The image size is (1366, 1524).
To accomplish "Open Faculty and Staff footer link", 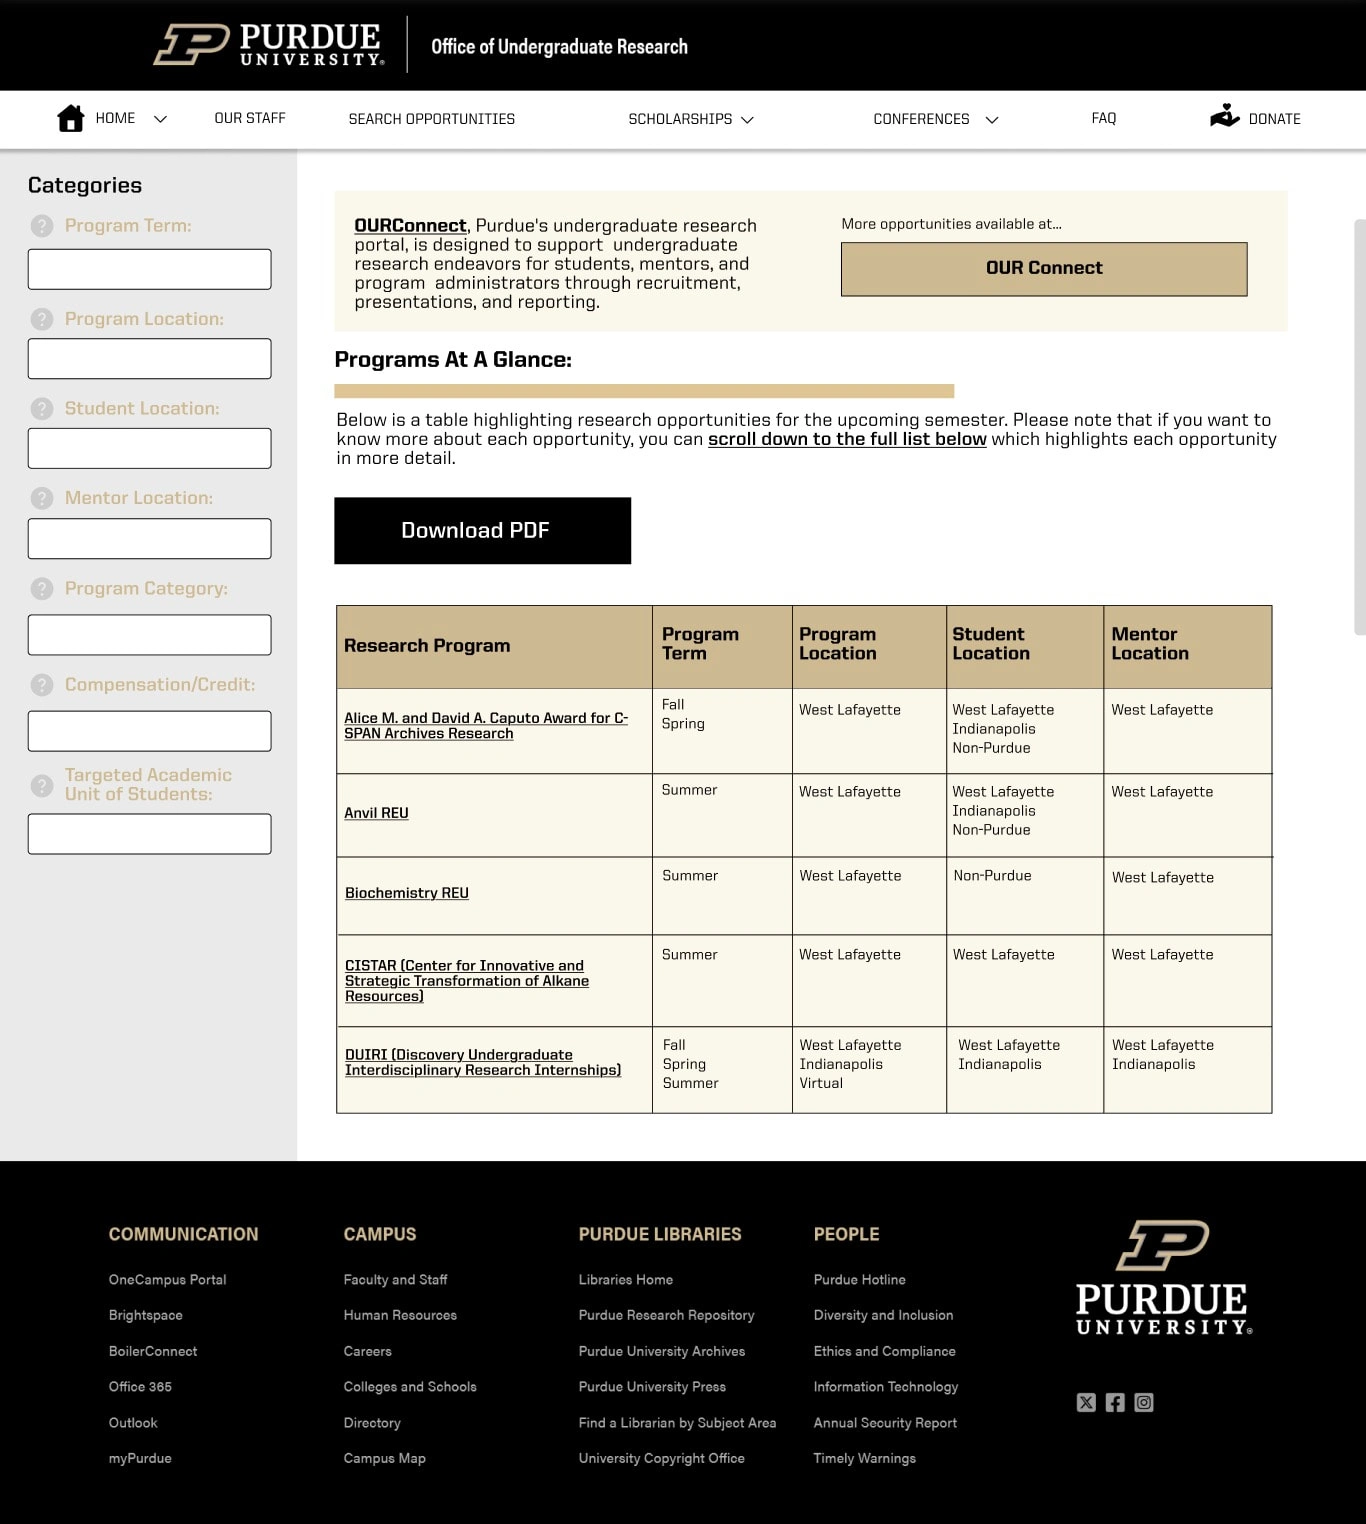I will click(395, 1280).
